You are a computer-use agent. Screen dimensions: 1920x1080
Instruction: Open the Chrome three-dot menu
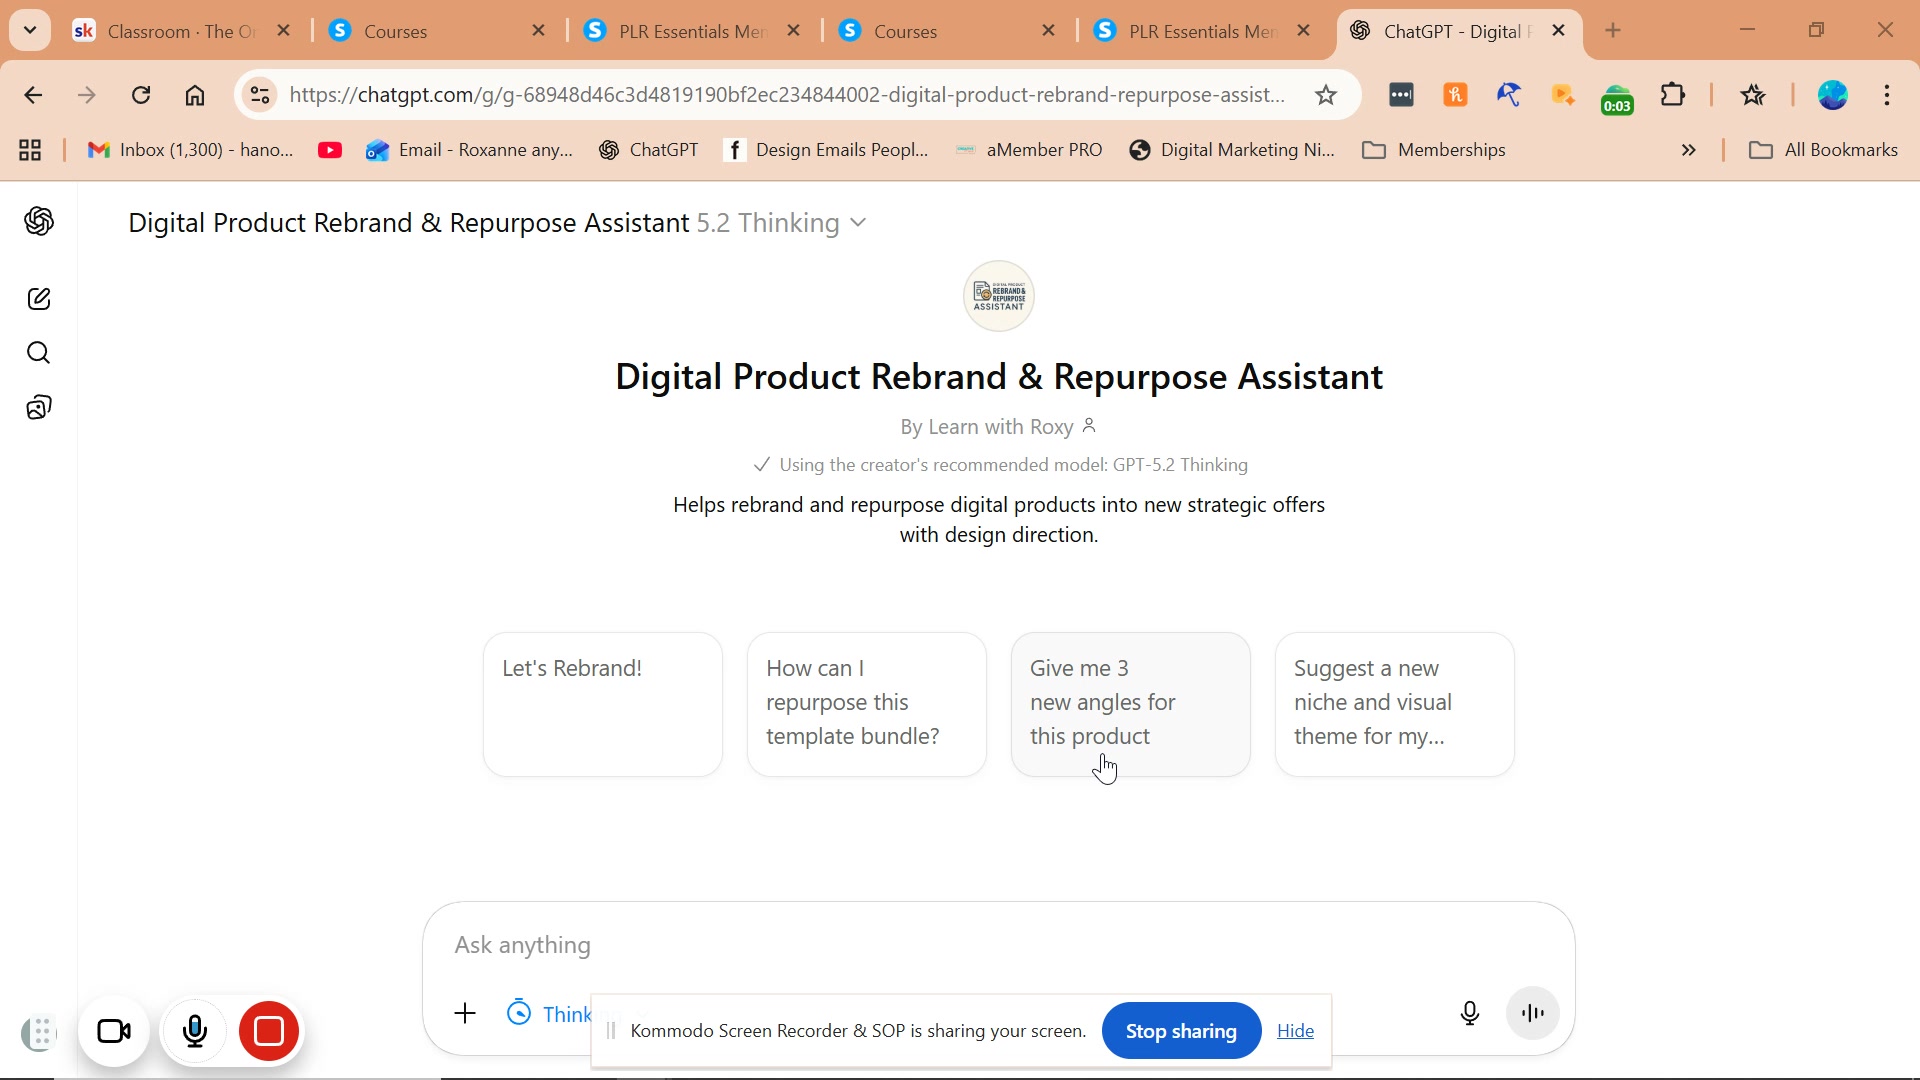point(1888,95)
